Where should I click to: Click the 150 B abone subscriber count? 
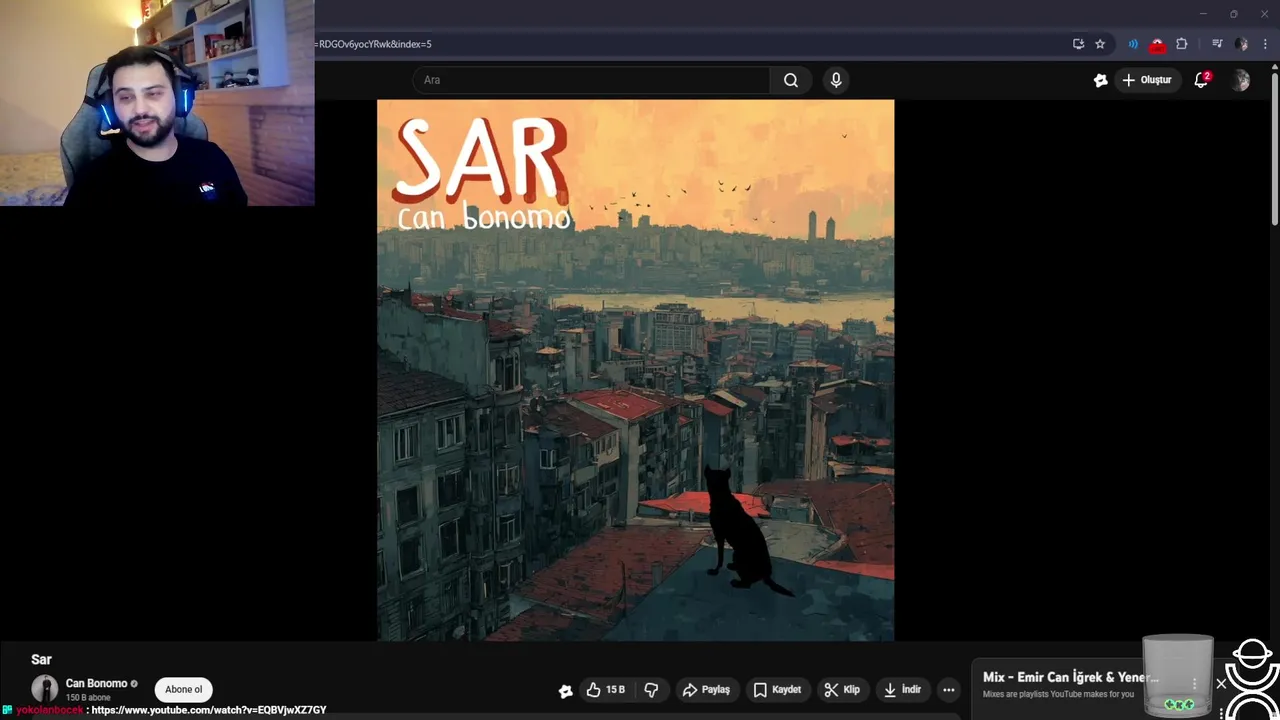(88, 698)
